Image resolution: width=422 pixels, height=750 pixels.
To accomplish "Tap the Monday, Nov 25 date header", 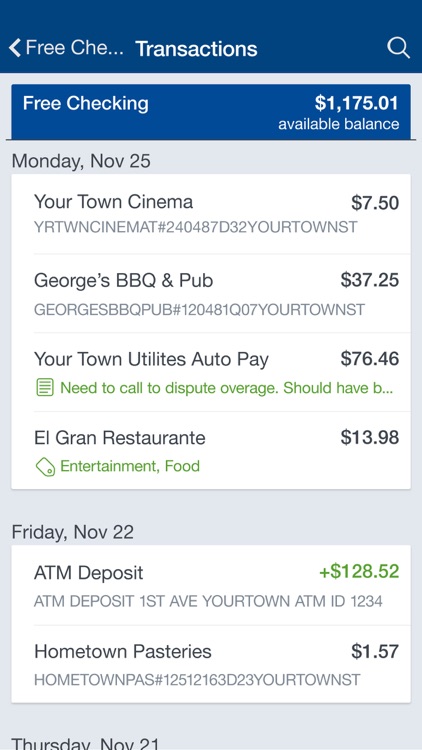I will coord(81,161).
